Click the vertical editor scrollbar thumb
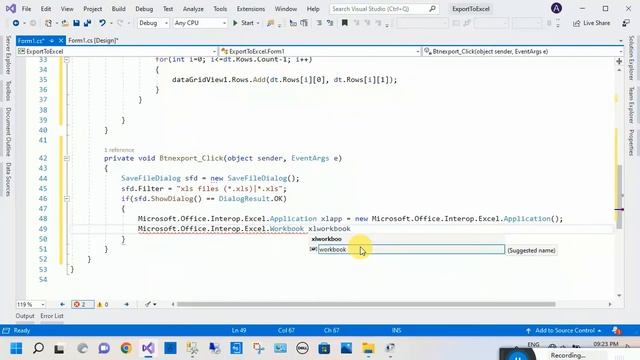This screenshot has width=640, height=360. pos(619,197)
